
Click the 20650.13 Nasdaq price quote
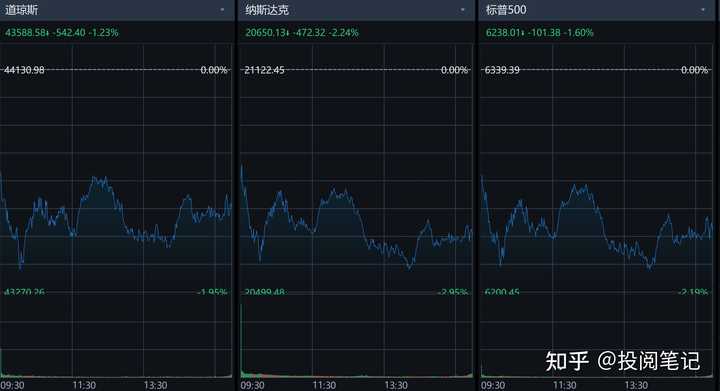[x=266, y=33]
